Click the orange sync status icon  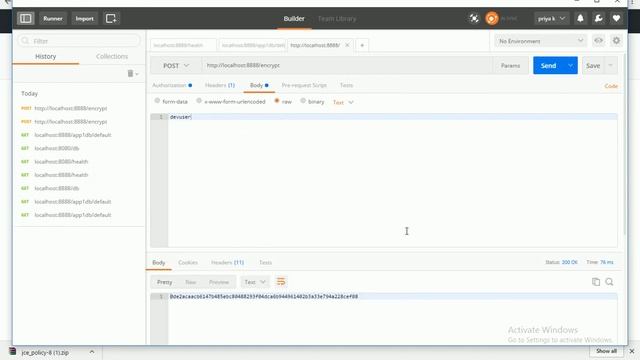click(492, 18)
